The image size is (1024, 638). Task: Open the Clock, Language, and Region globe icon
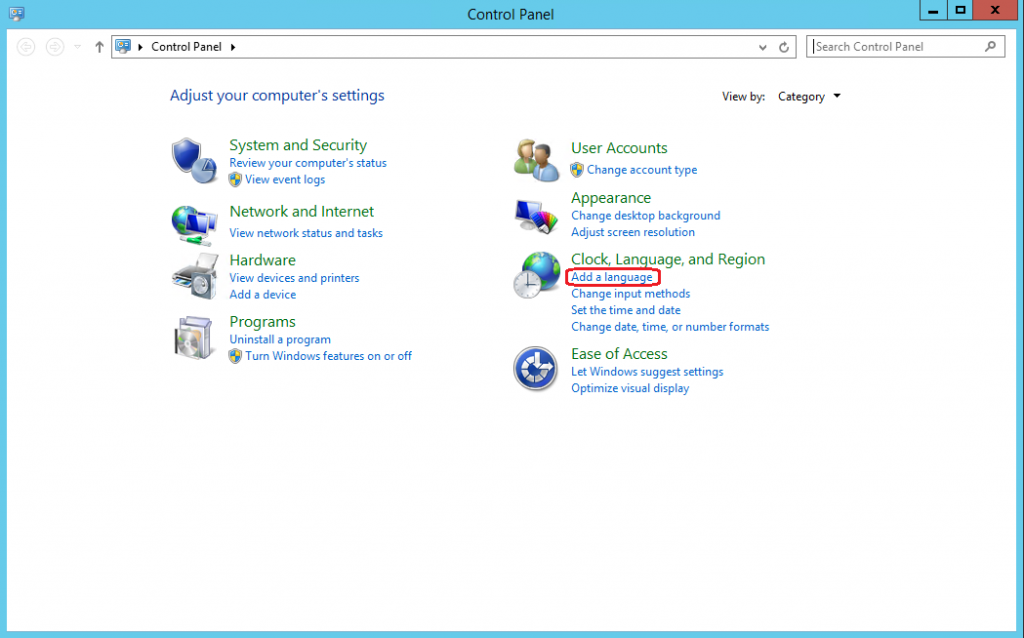tap(536, 275)
